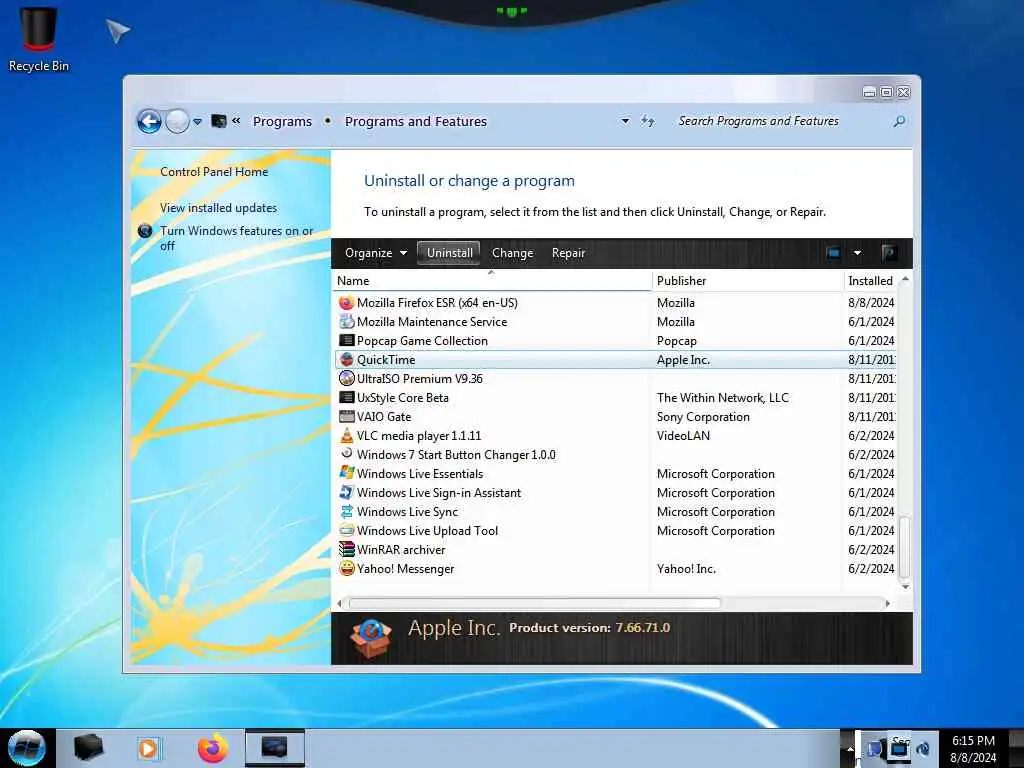1024x768 pixels.
Task: Click the greyed Forward navigation button
Action: coord(177,121)
